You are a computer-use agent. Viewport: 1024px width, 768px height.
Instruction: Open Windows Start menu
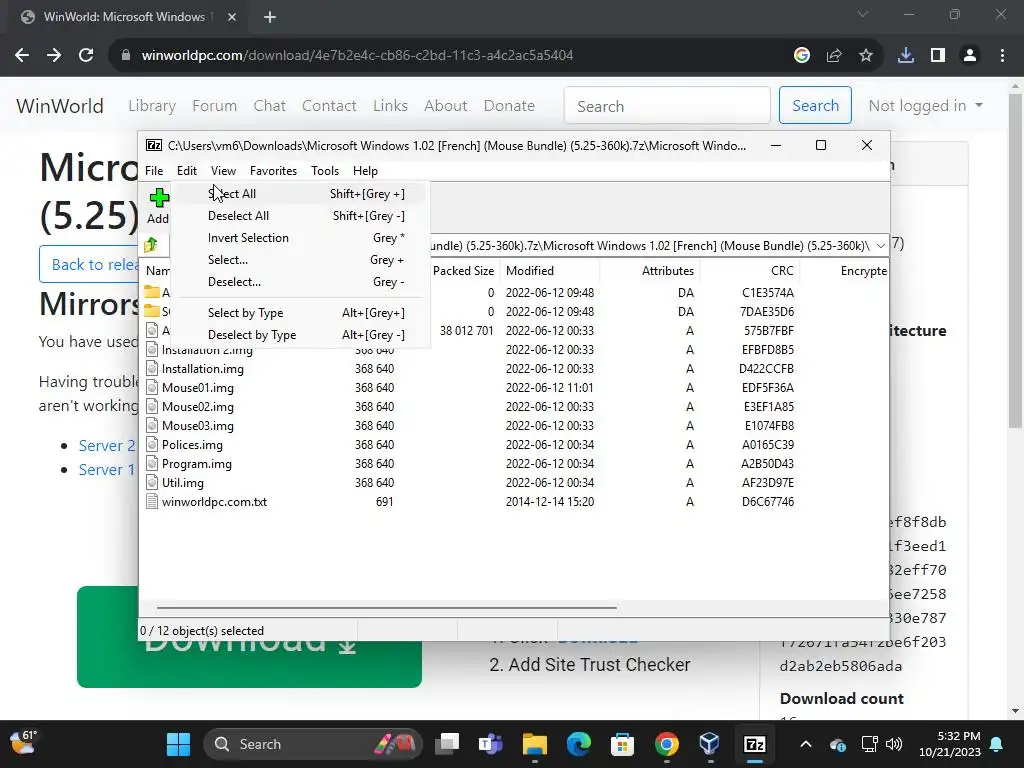178,744
